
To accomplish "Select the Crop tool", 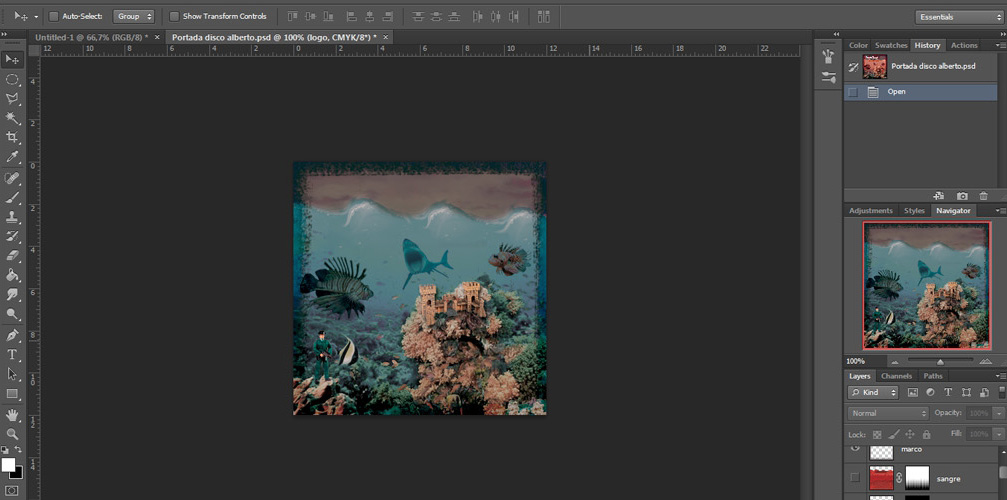I will [x=13, y=138].
